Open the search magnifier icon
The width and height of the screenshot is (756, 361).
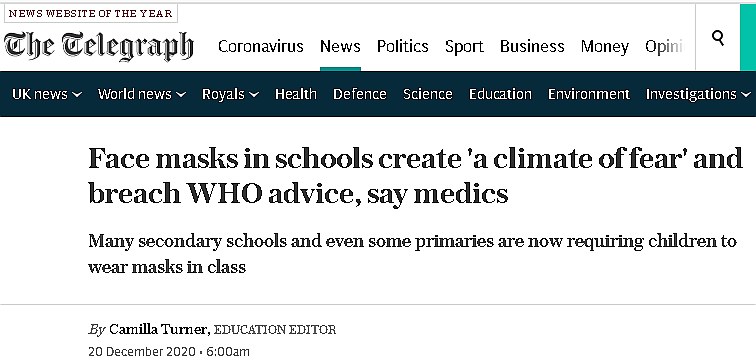pyautogui.click(x=718, y=38)
